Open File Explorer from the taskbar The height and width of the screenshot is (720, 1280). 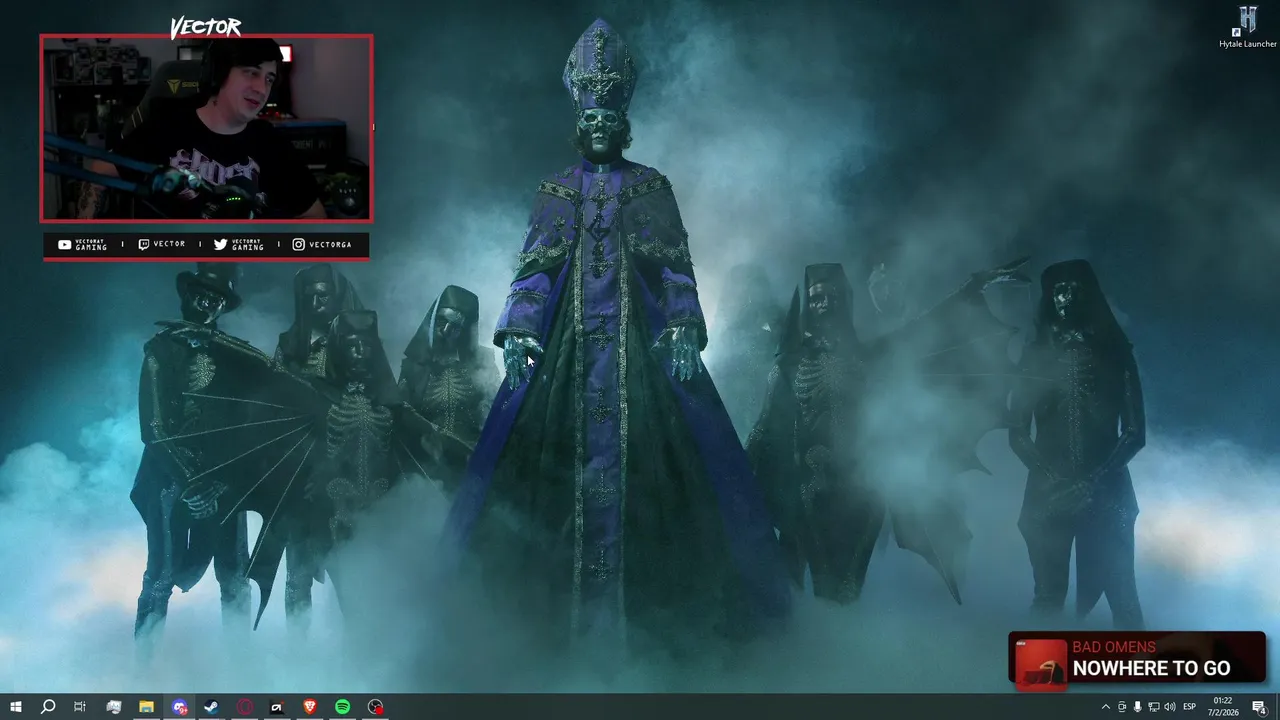coord(146,707)
